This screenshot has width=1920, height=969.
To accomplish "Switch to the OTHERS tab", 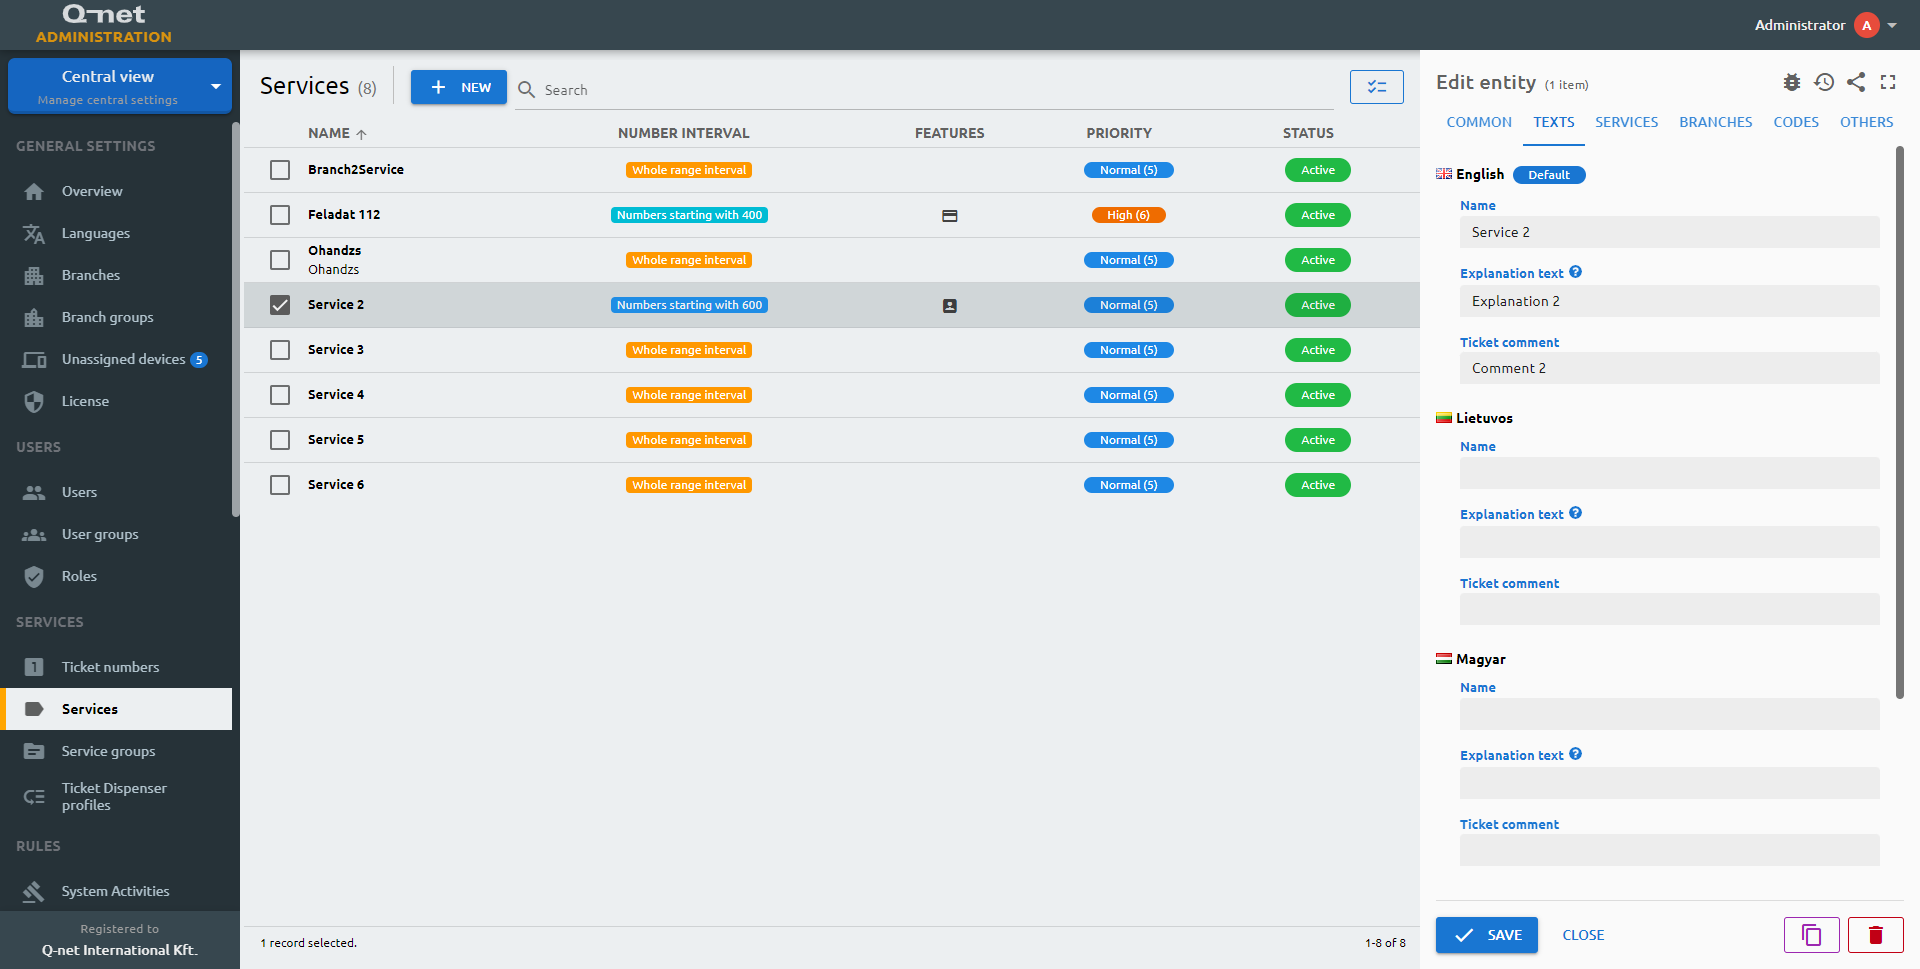I will coord(1866,122).
